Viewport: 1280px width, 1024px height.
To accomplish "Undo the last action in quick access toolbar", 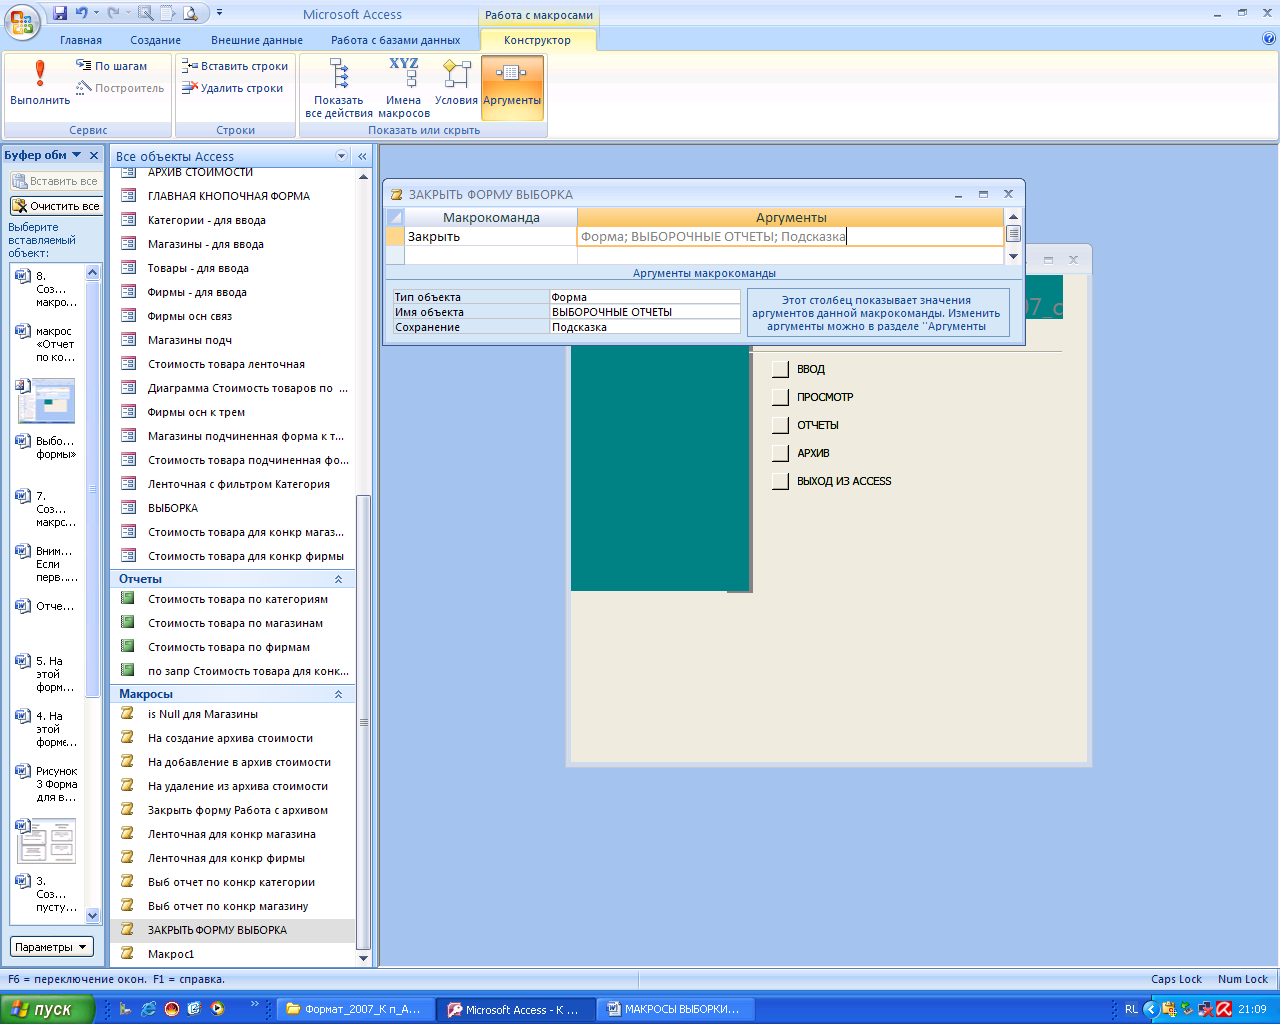I will (81, 13).
